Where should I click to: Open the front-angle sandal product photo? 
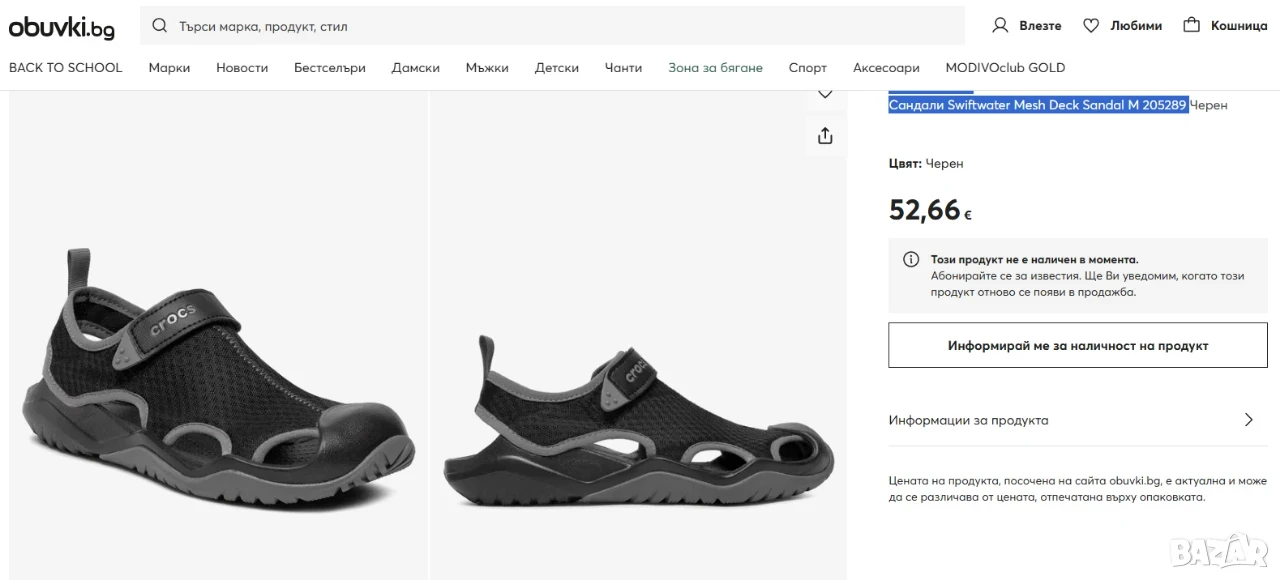tap(218, 335)
